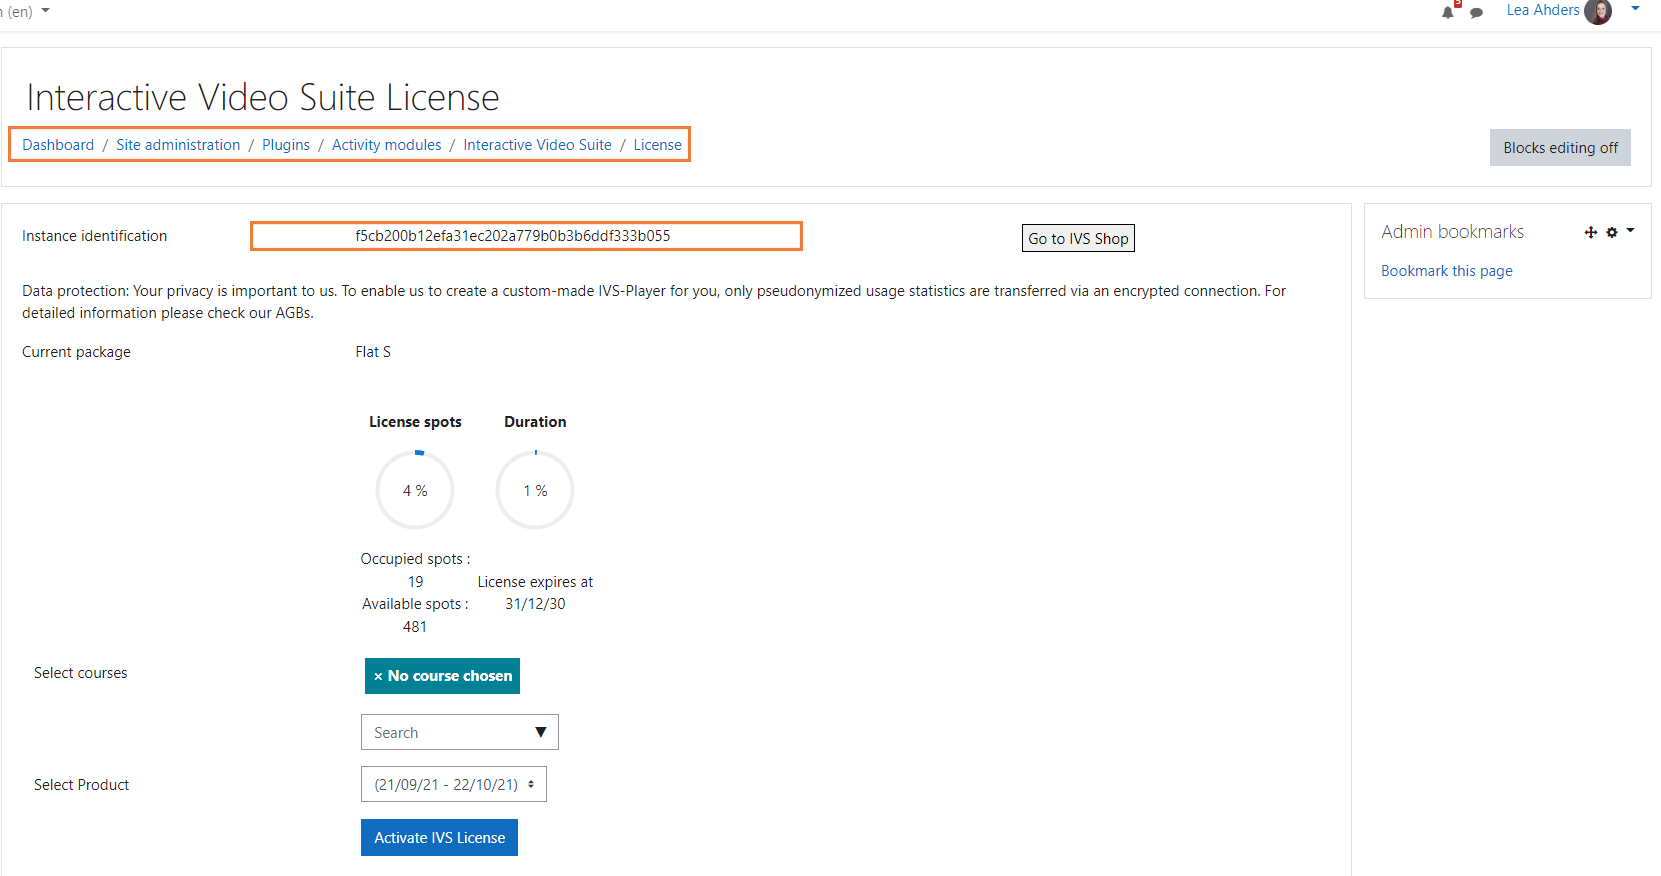The width and height of the screenshot is (1661, 876).
Task: Click Lea Ahders' profile avatar
Action: pos(1598,12)
